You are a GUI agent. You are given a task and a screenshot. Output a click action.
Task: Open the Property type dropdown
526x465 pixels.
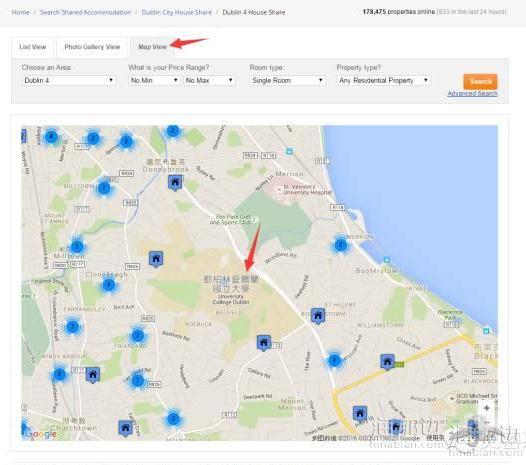coord(383,81)
